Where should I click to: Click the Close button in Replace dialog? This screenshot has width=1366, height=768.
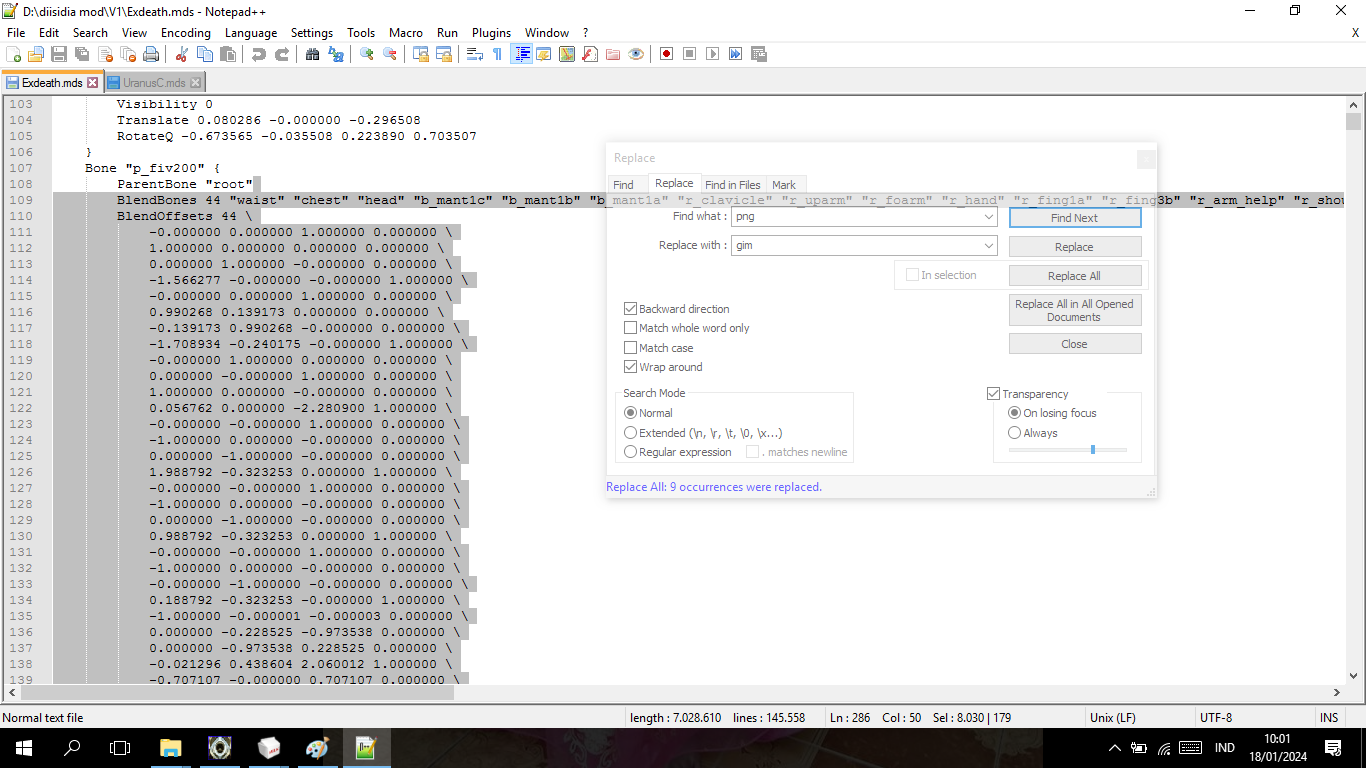1075,344
